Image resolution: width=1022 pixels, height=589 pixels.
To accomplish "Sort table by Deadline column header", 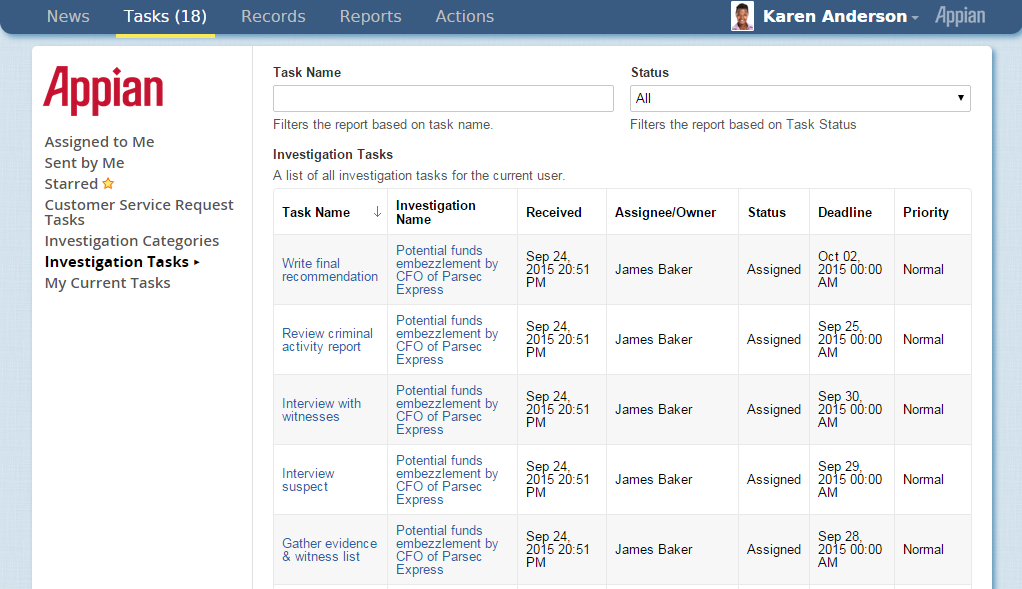I will [x=844, y=212].
